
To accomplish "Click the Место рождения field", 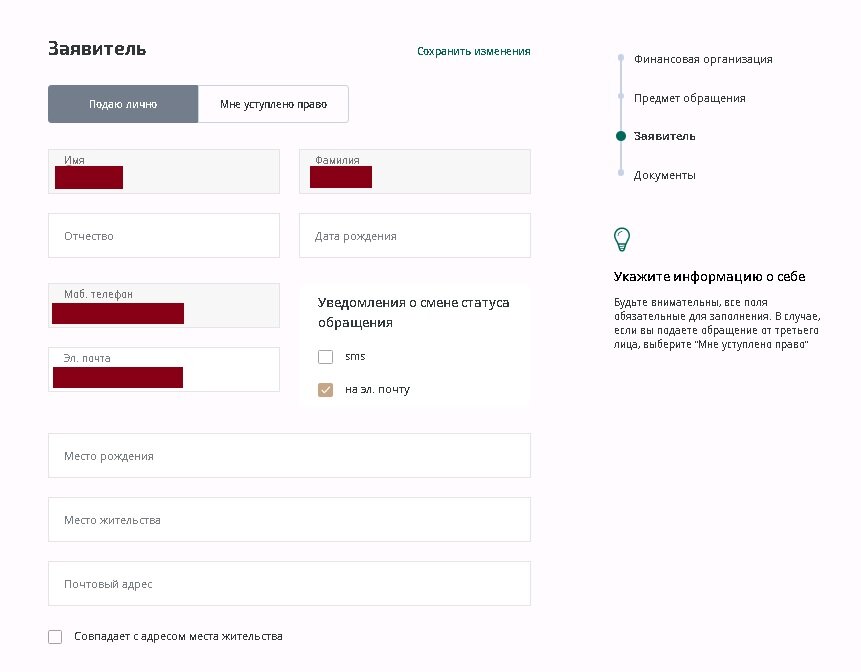I will coord(289,455).
